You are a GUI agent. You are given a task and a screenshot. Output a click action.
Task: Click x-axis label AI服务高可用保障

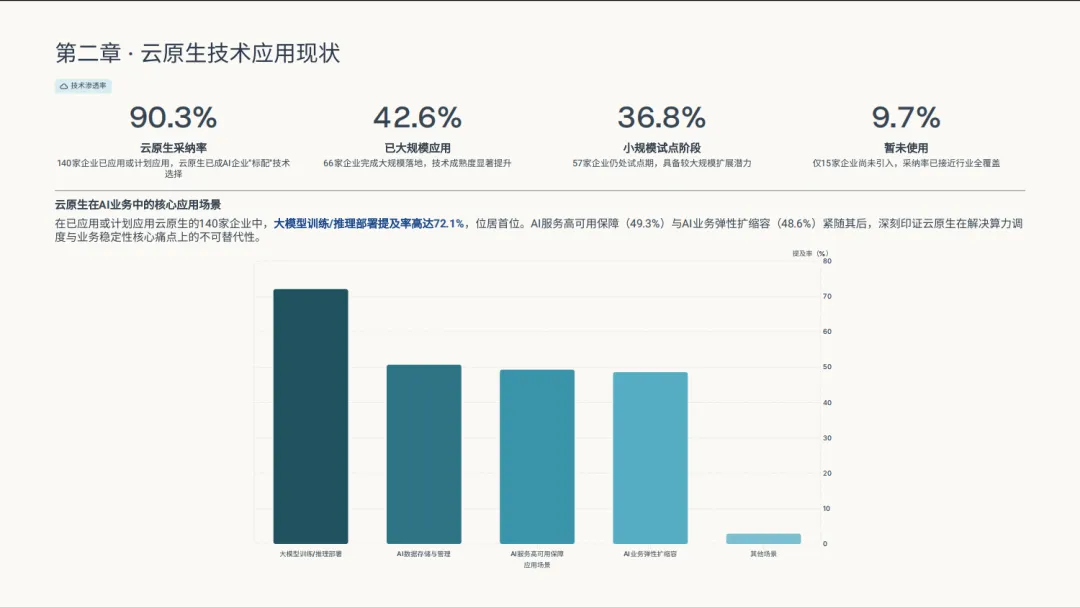click(537, 554)
